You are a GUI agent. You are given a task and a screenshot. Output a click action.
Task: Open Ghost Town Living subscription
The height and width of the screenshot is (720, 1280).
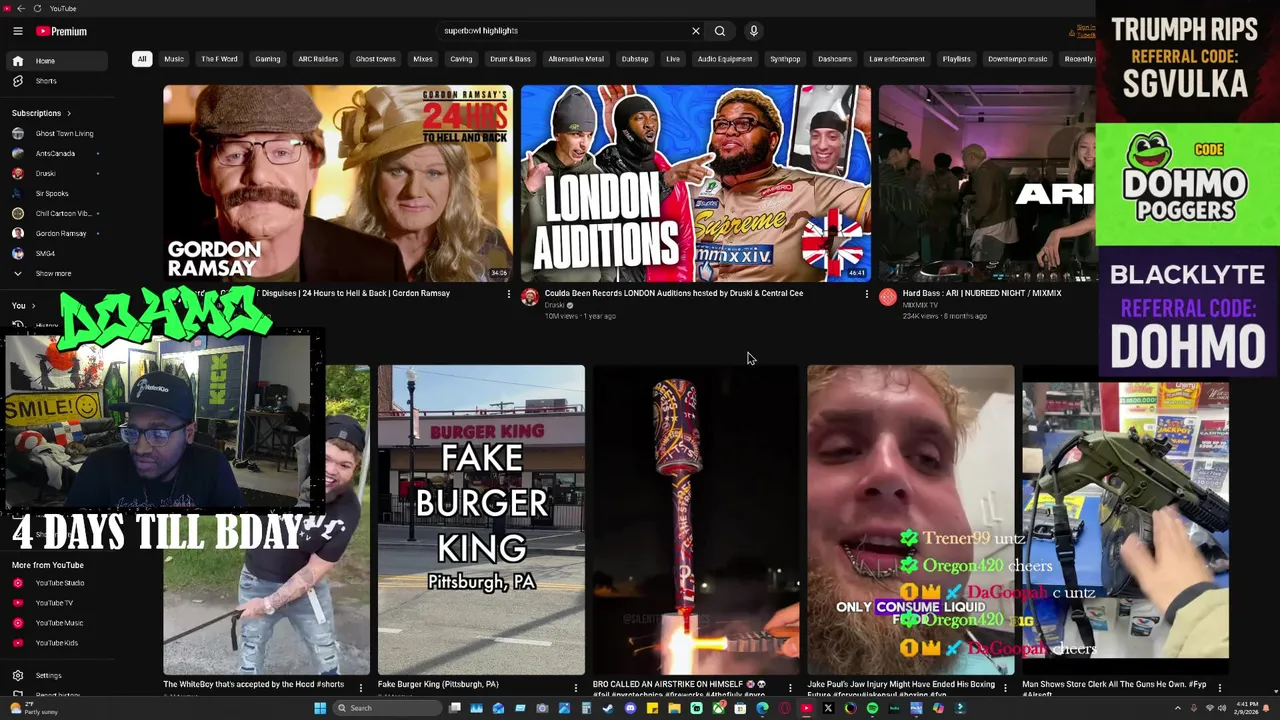click(x=57, y=133)
